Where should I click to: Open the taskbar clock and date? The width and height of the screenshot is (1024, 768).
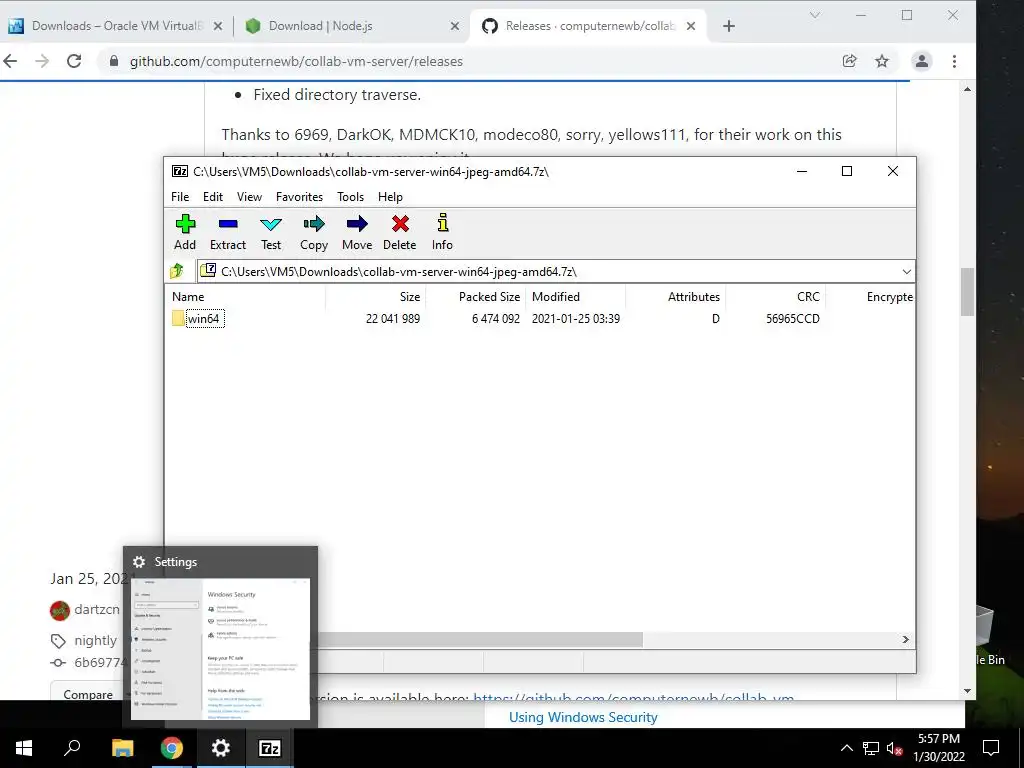coord(938,748)
